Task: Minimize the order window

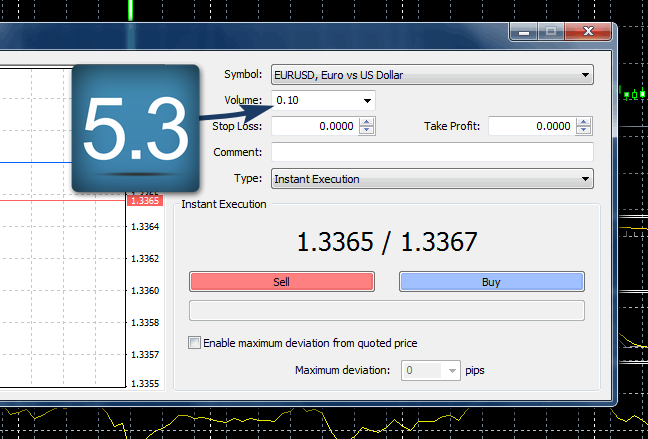Action: pos(524,33)
